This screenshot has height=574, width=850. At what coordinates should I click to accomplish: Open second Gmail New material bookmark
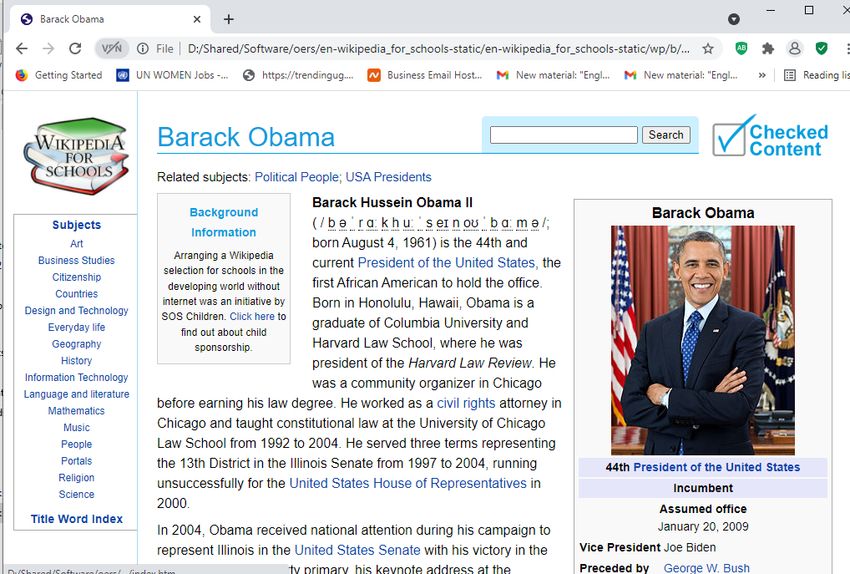pyautogui.click(x=681, y=75)
